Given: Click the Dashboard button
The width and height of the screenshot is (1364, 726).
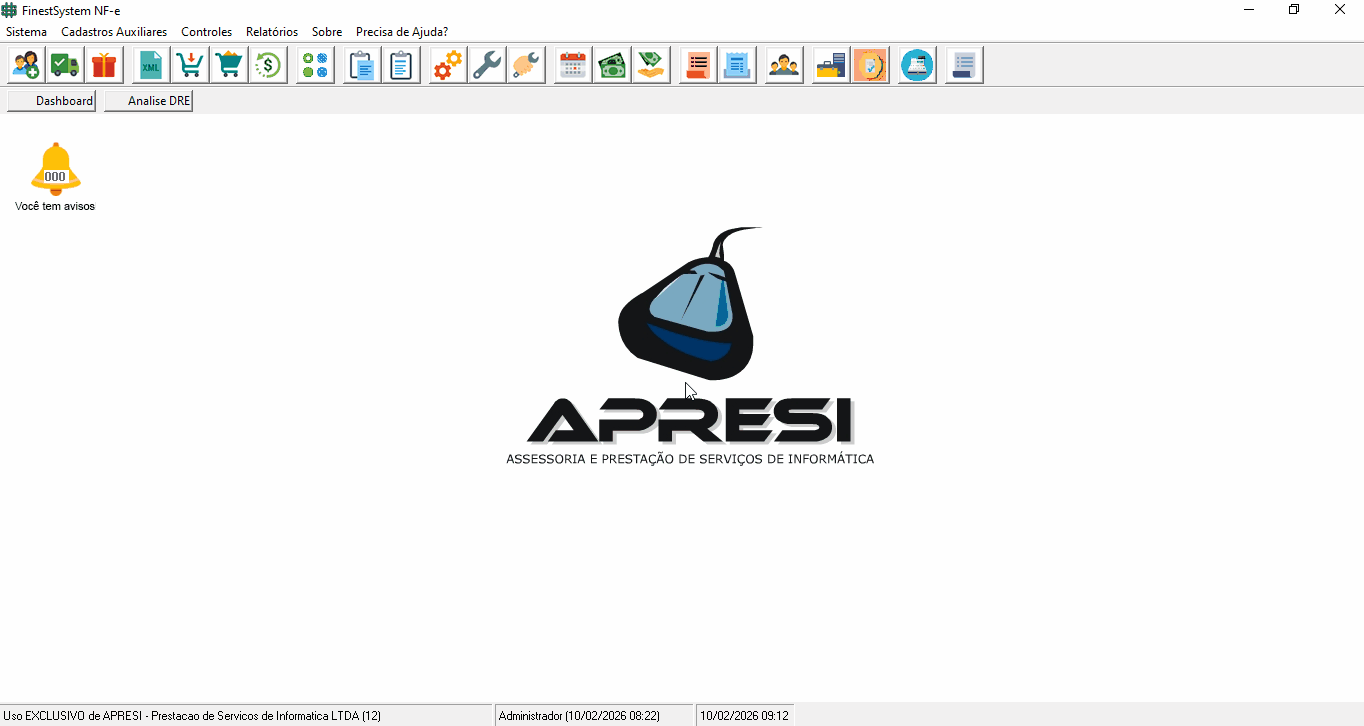Looking at the screenshot, I should tap(52, 101).
